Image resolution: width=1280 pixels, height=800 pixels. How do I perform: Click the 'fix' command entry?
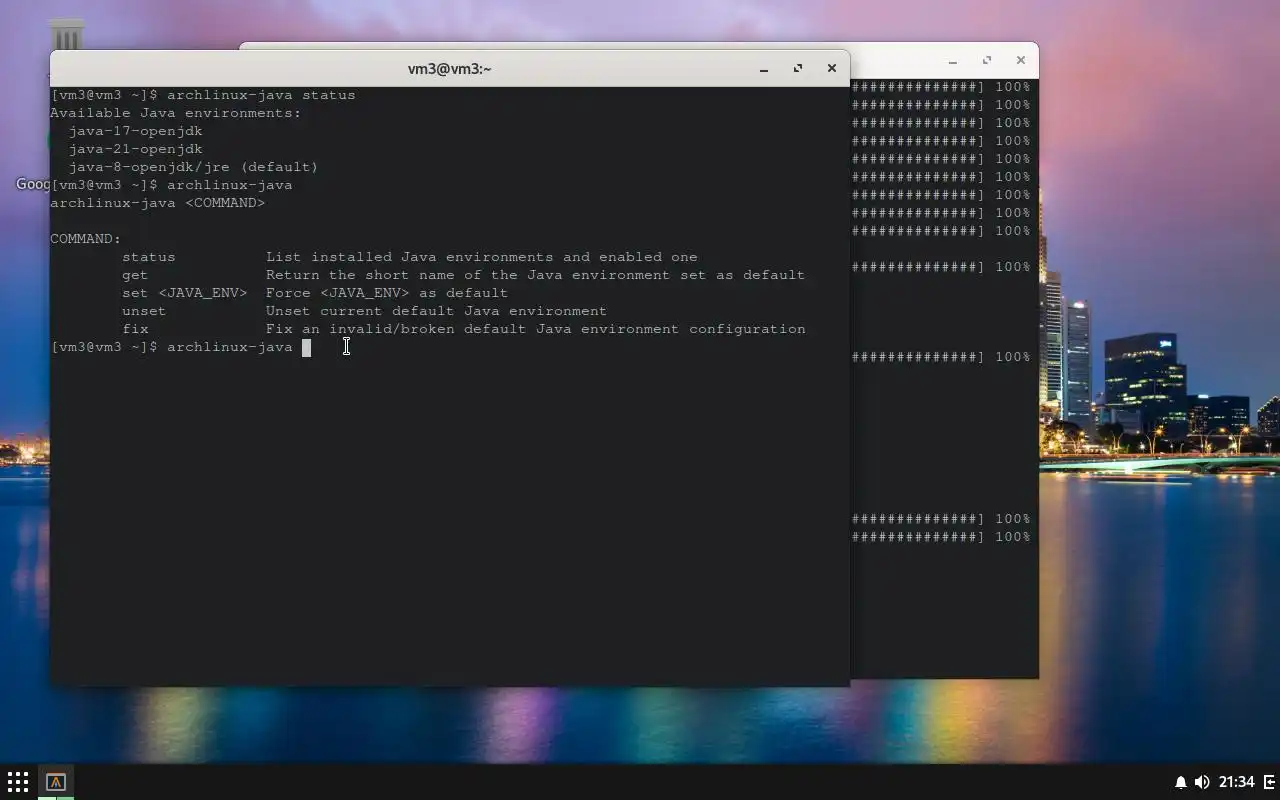pyautogui.click(x=135, y=329)
